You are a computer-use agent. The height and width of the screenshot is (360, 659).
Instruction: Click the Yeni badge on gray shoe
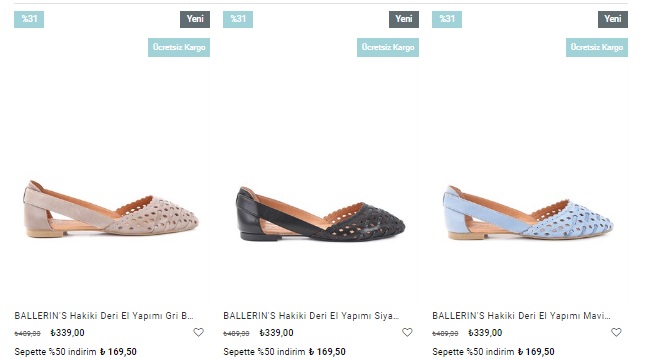(x=195, y=19)
